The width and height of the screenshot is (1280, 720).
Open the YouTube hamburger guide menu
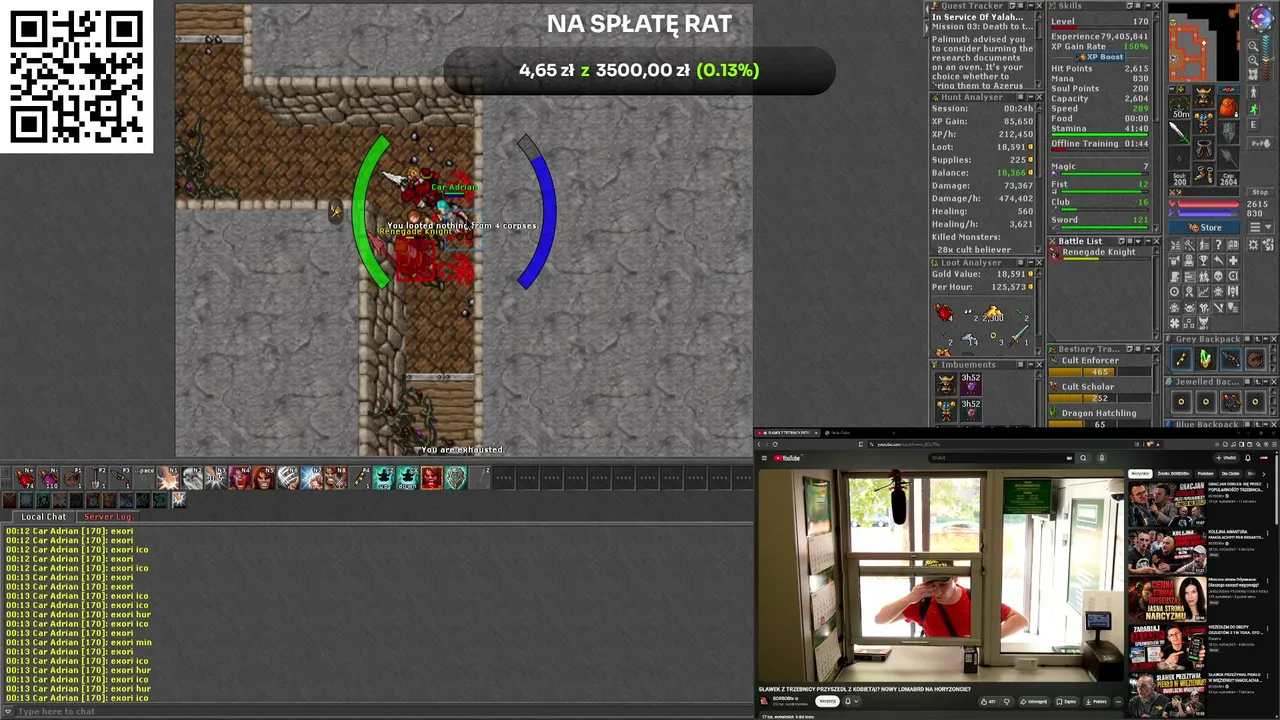[x=764, y=458]
